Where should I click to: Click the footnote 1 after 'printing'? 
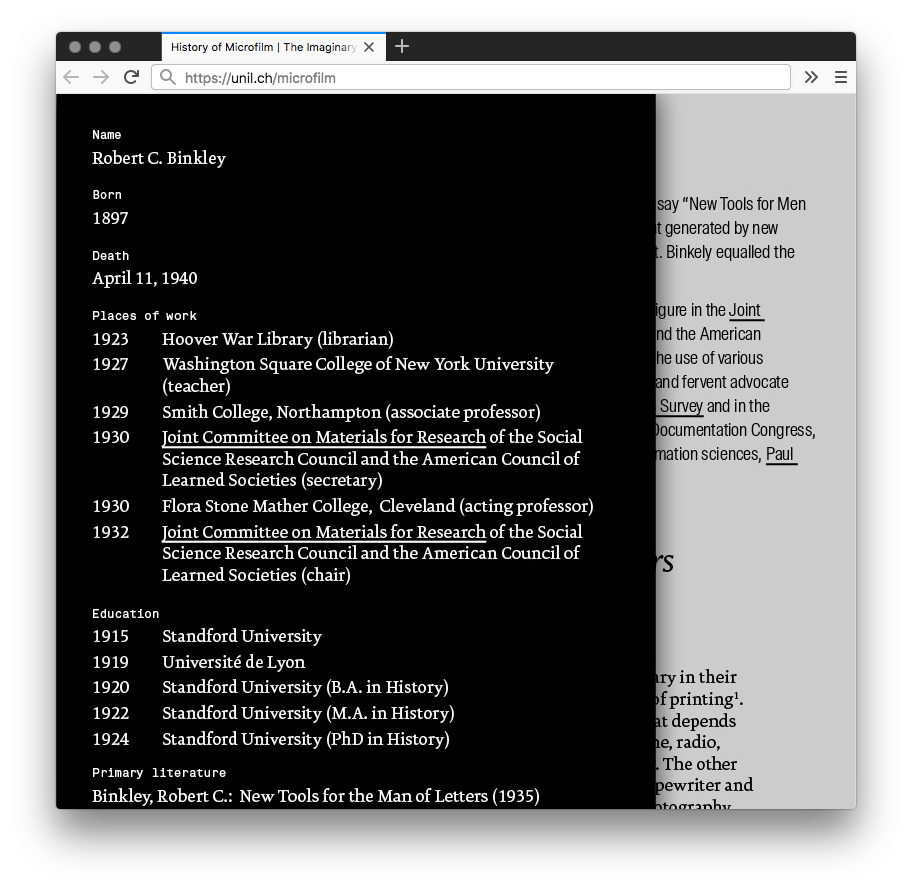738,695
